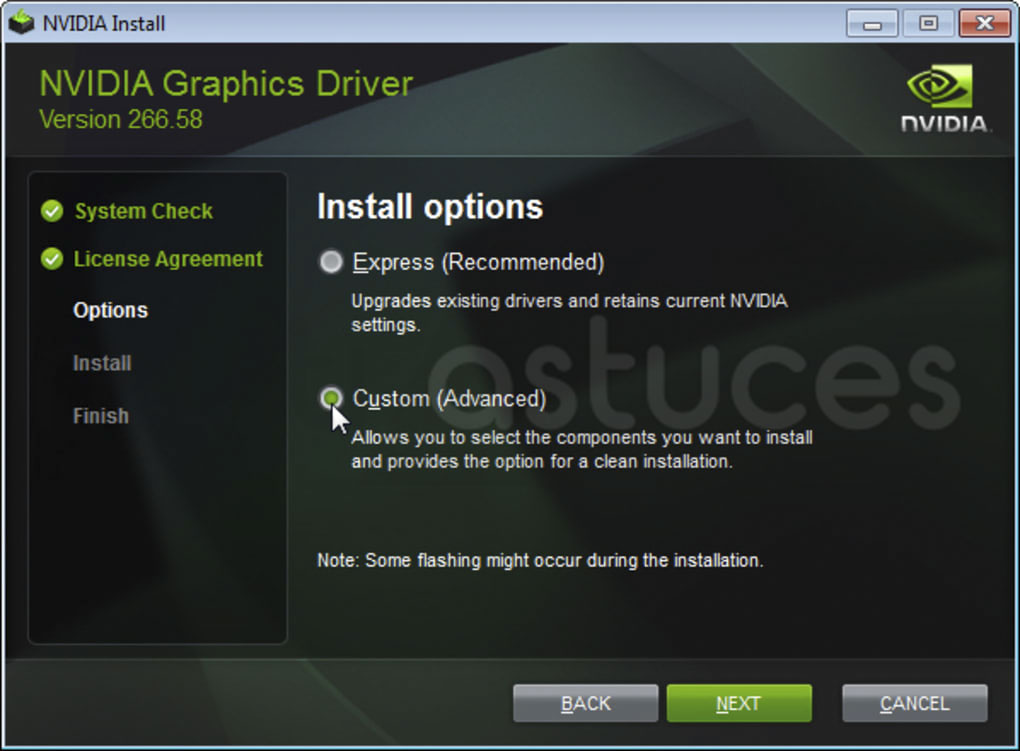Go to the License Agreement step
The width and height of the screenshot is (1020, 751).
tap(168, 260)
